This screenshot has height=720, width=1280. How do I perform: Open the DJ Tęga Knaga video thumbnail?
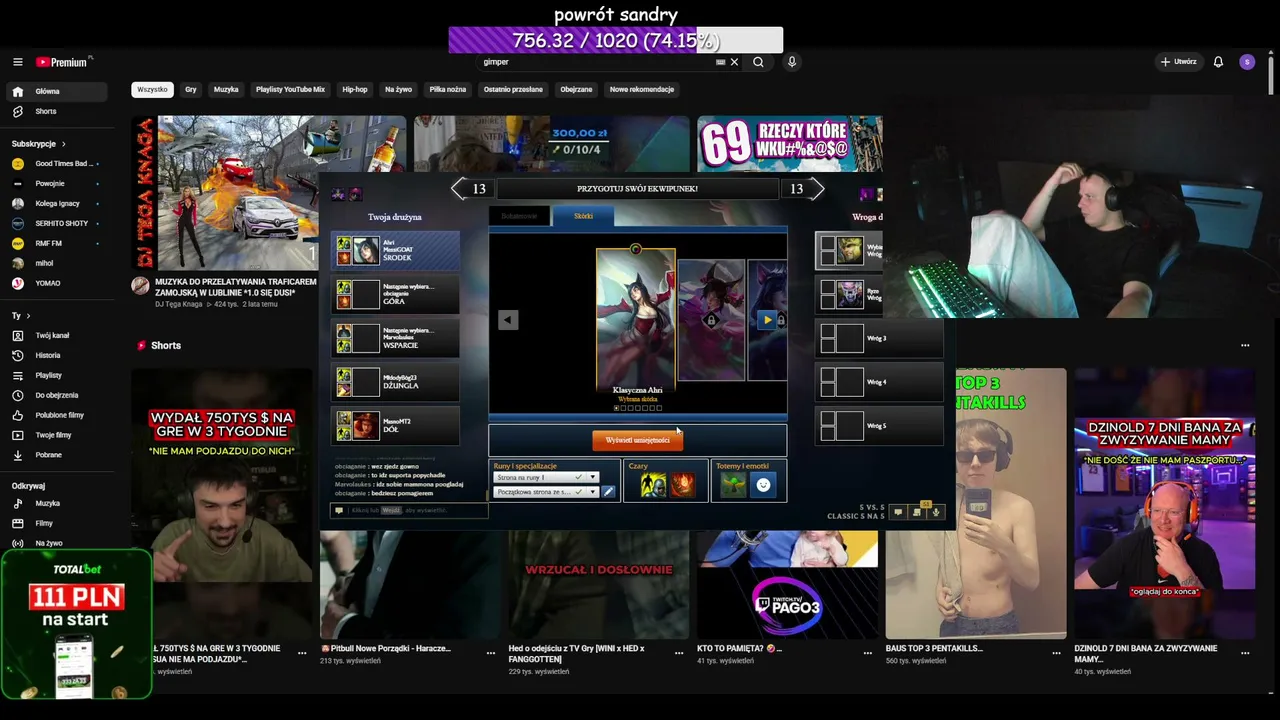coord(225,193)
